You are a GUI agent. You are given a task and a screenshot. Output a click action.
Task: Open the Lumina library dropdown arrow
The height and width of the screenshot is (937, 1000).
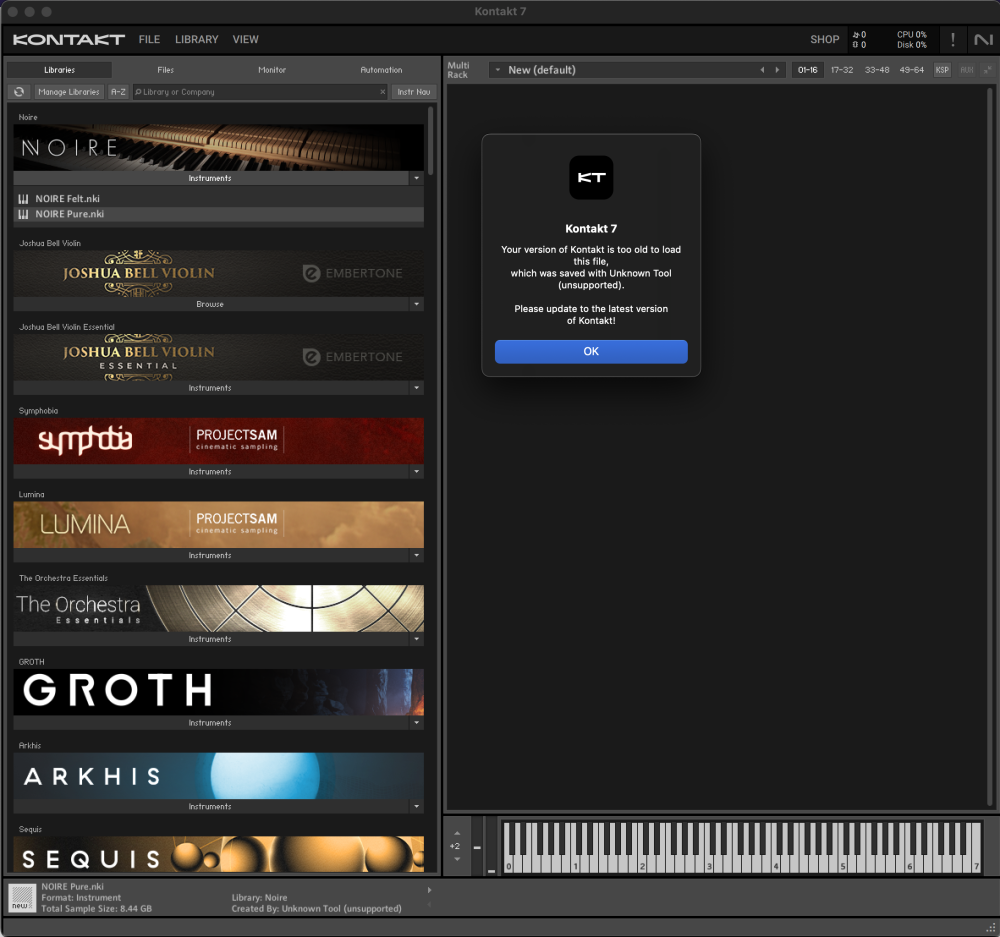point(416,556)
